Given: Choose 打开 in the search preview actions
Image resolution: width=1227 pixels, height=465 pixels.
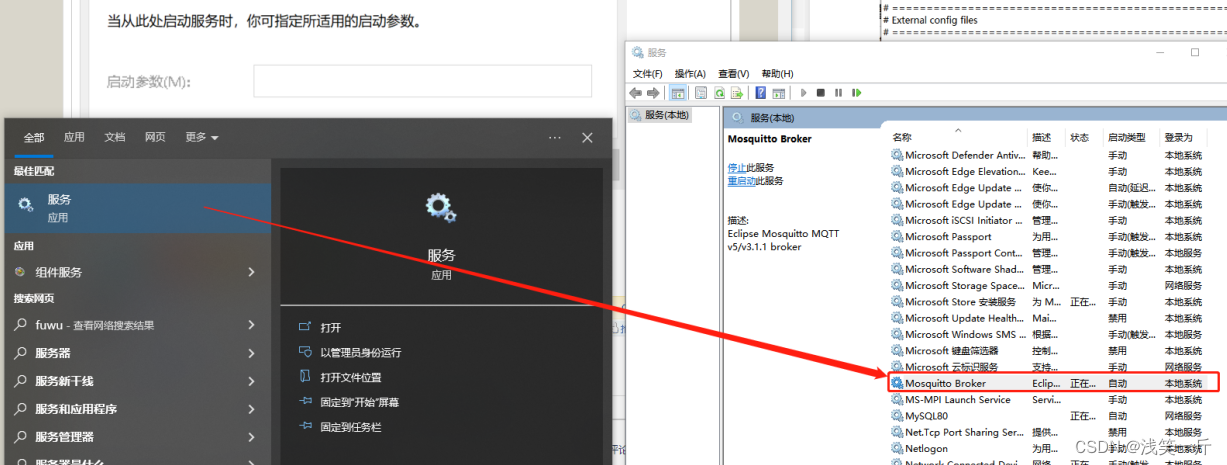Looking at the screenshot, I should click(x=331, y=327).
